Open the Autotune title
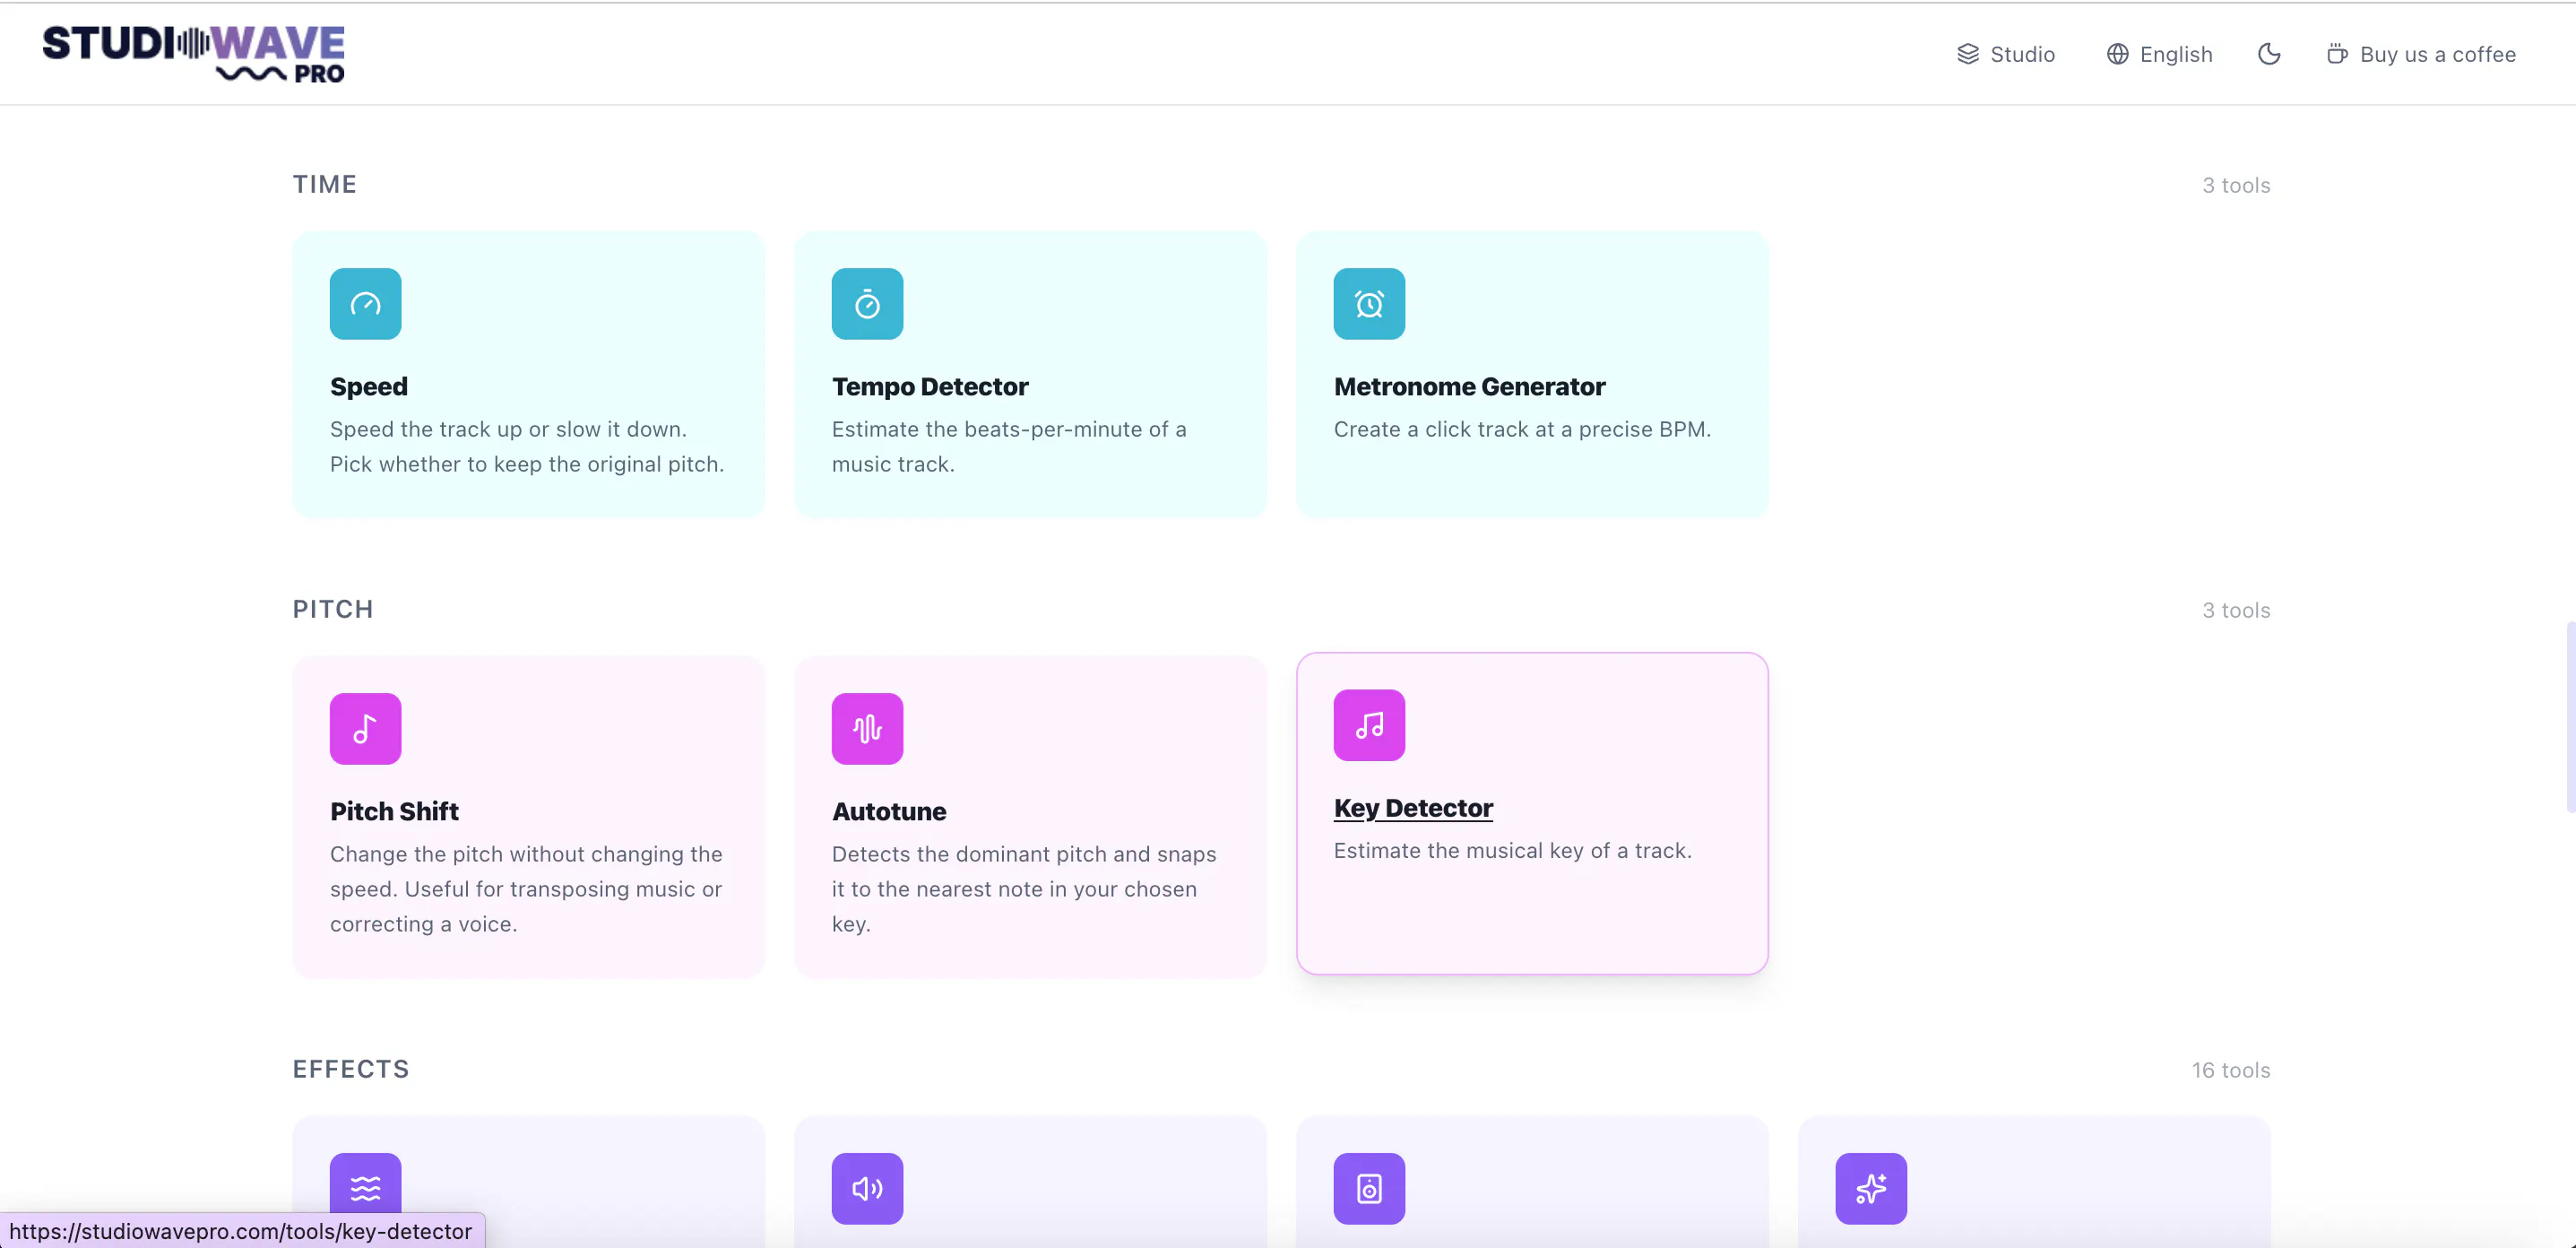The width and height of the screenshot is (2576, 1248). 889,812
